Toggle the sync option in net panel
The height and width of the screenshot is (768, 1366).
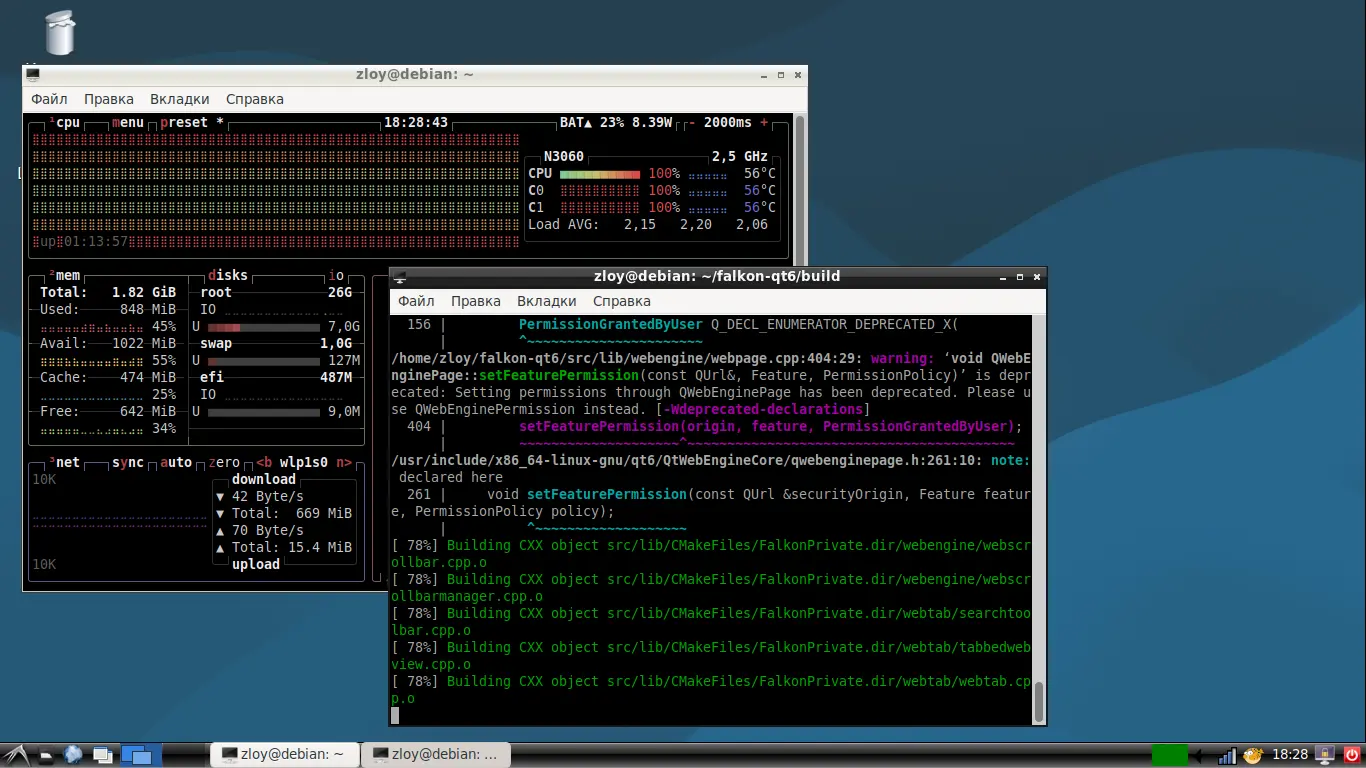click(128, 462)
